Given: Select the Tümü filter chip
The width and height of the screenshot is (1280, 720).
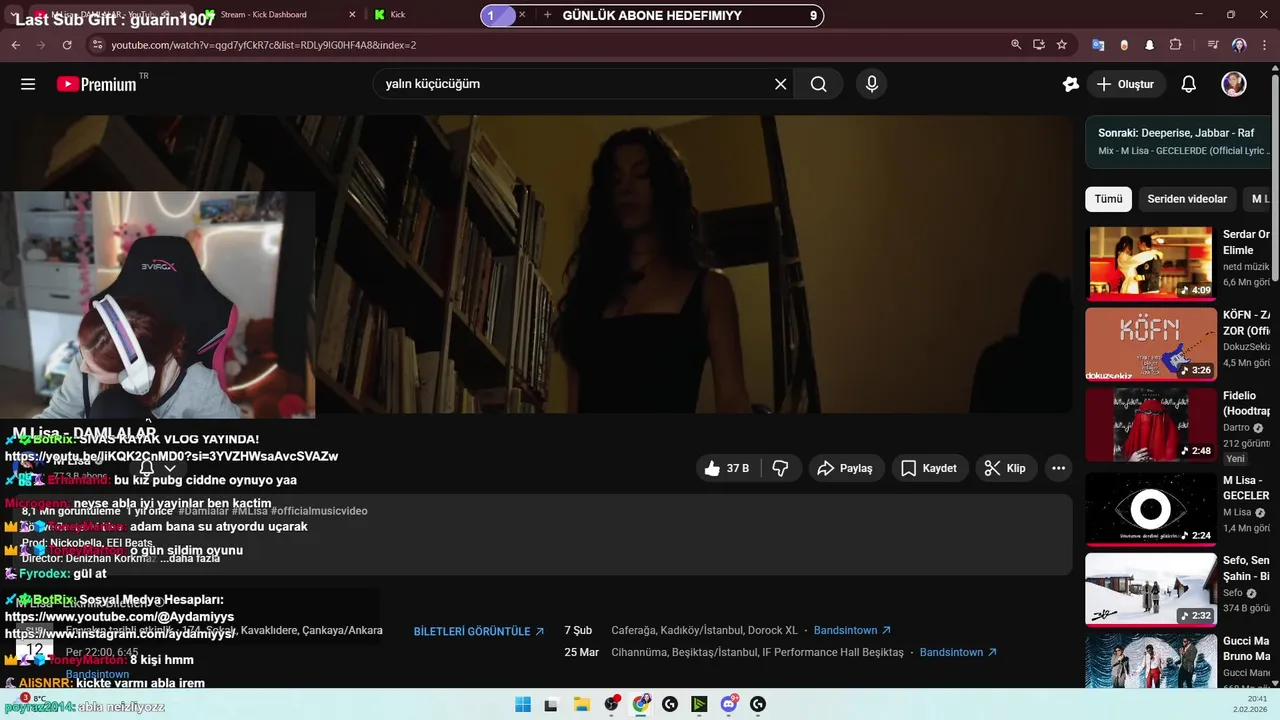Looking at the screenshot, I should pyautogui.click(x=1108, y=199).
